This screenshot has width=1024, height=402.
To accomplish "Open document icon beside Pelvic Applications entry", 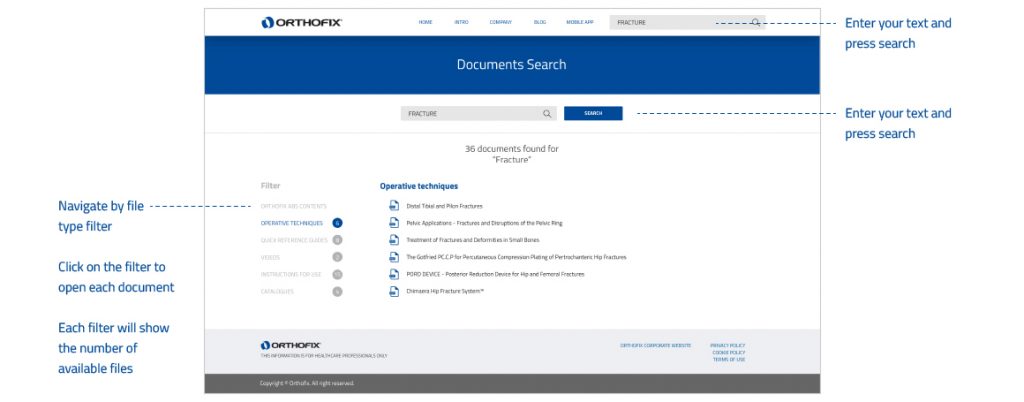I will (394, 223).
